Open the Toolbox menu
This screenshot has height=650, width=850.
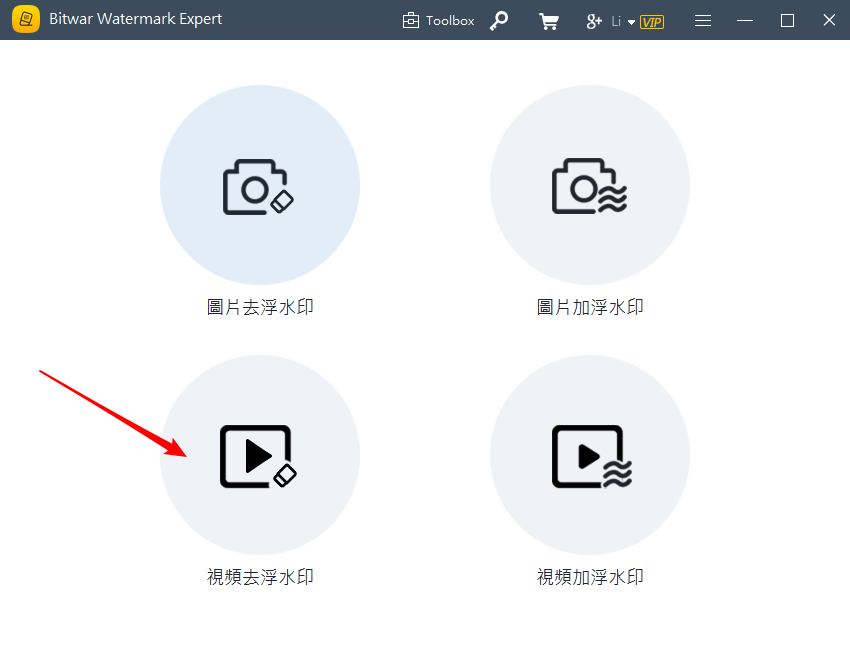pyautogui.click(x=439, y=21)
